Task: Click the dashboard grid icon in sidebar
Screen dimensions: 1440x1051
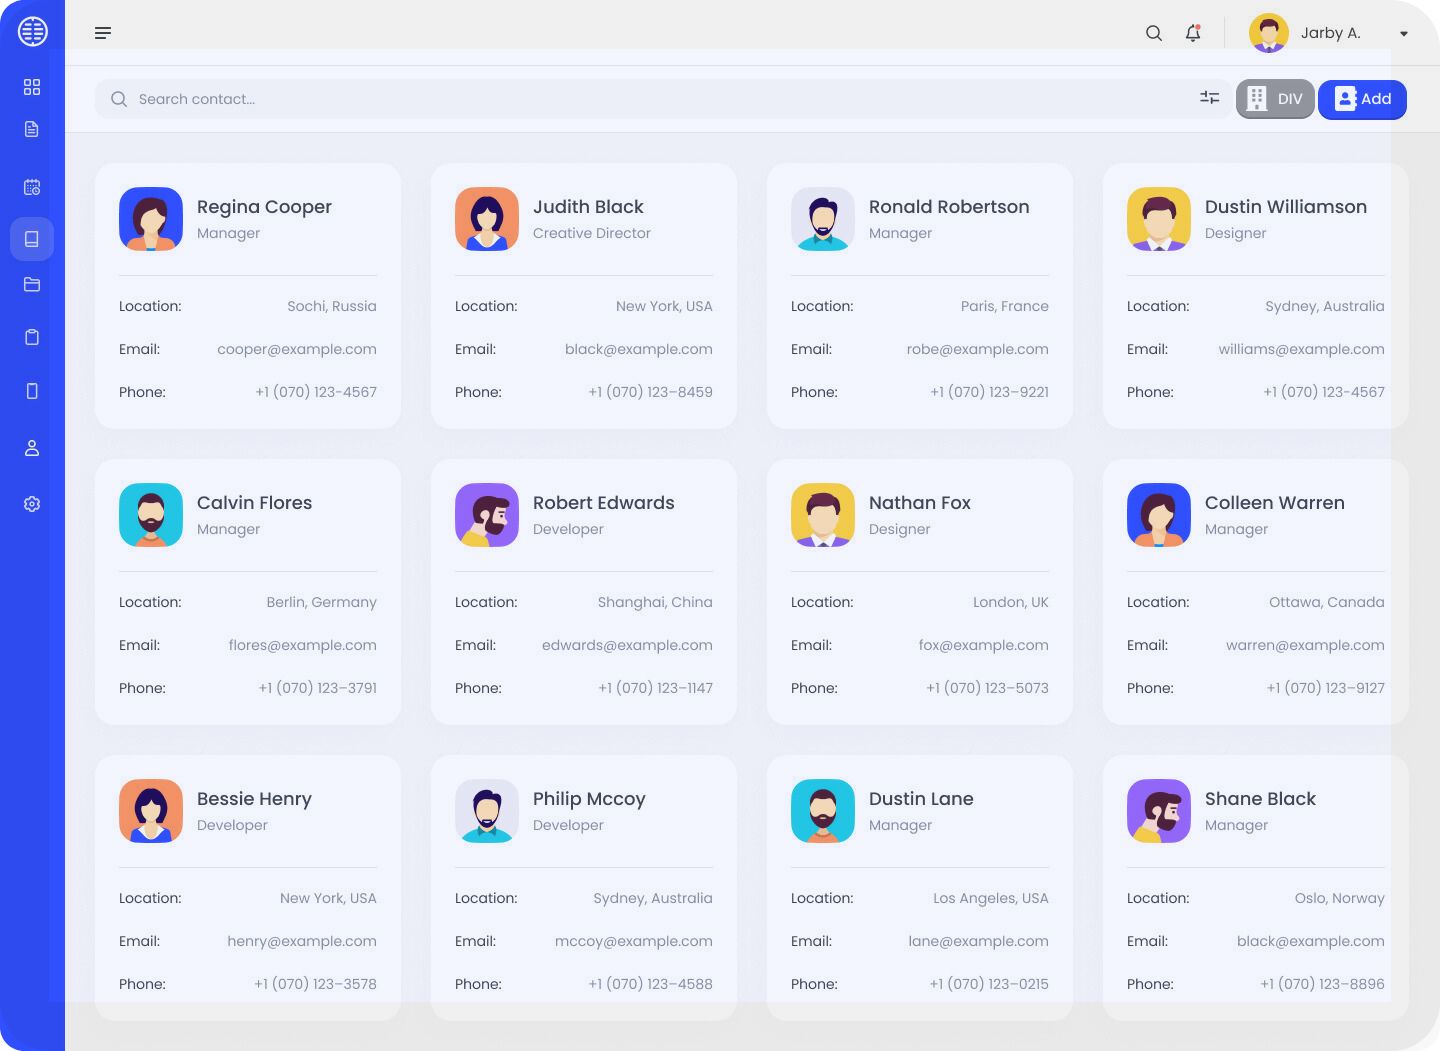Action: [x=32, y=87]
